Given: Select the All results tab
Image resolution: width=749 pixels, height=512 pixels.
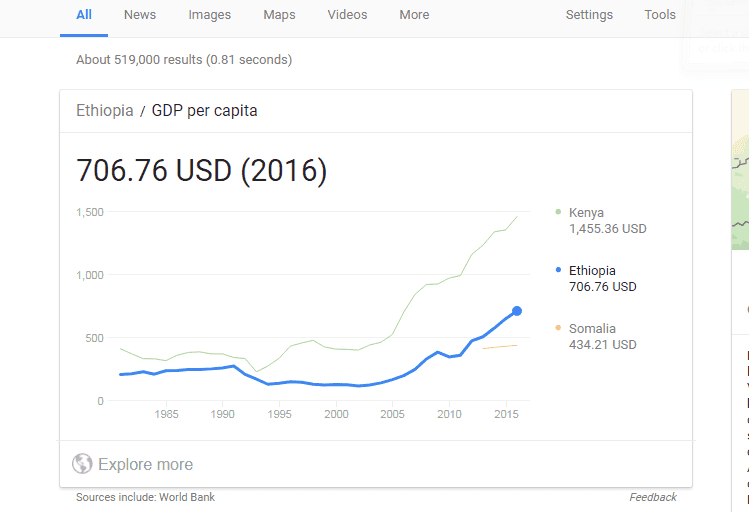Looking at the screenshot, I should point(84,15).
